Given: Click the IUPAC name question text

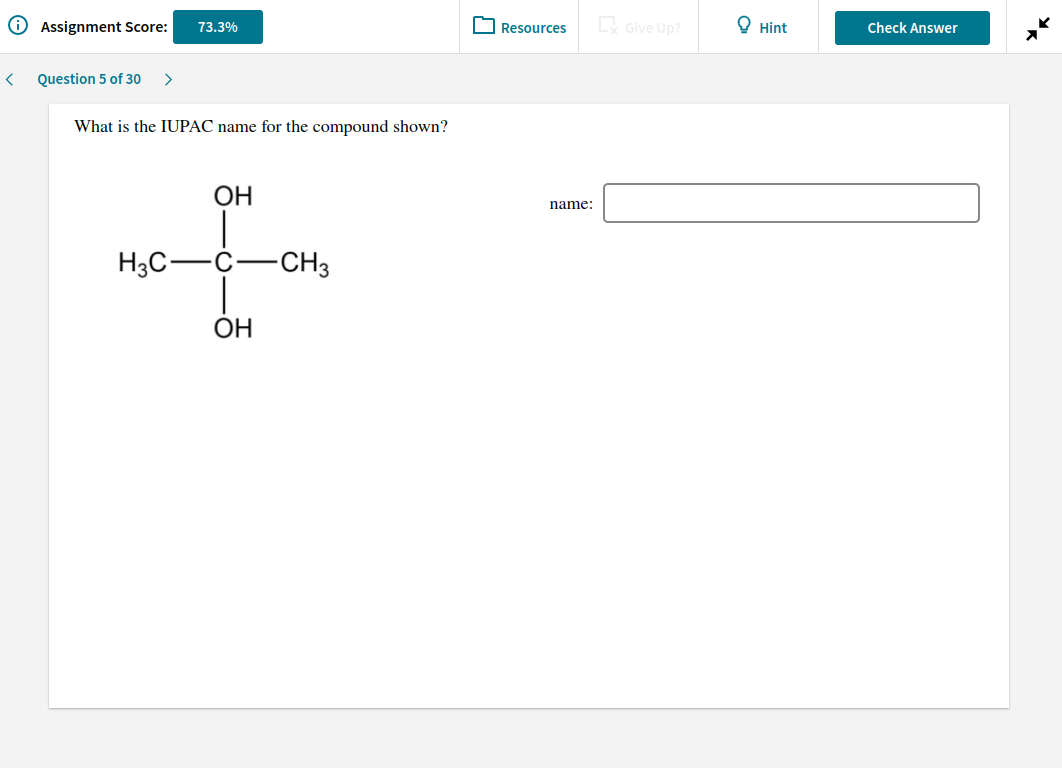Looking at the screenshot, I should tap(260, 126).
